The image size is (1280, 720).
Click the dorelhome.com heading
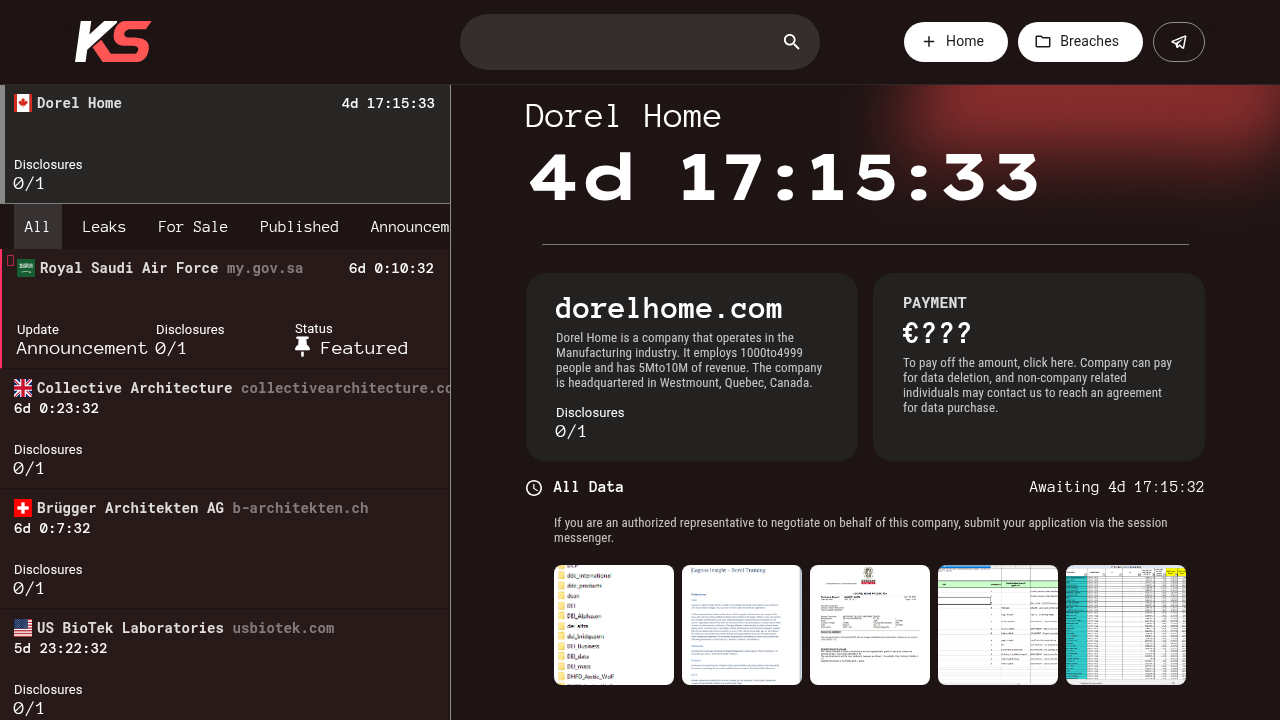click(669, 308)
